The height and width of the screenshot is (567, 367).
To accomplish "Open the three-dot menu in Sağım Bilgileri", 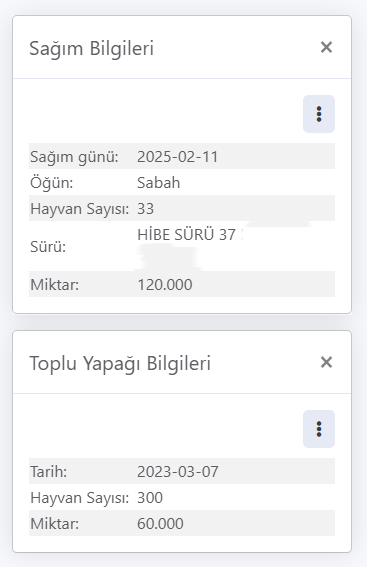I will pos(319,114).
